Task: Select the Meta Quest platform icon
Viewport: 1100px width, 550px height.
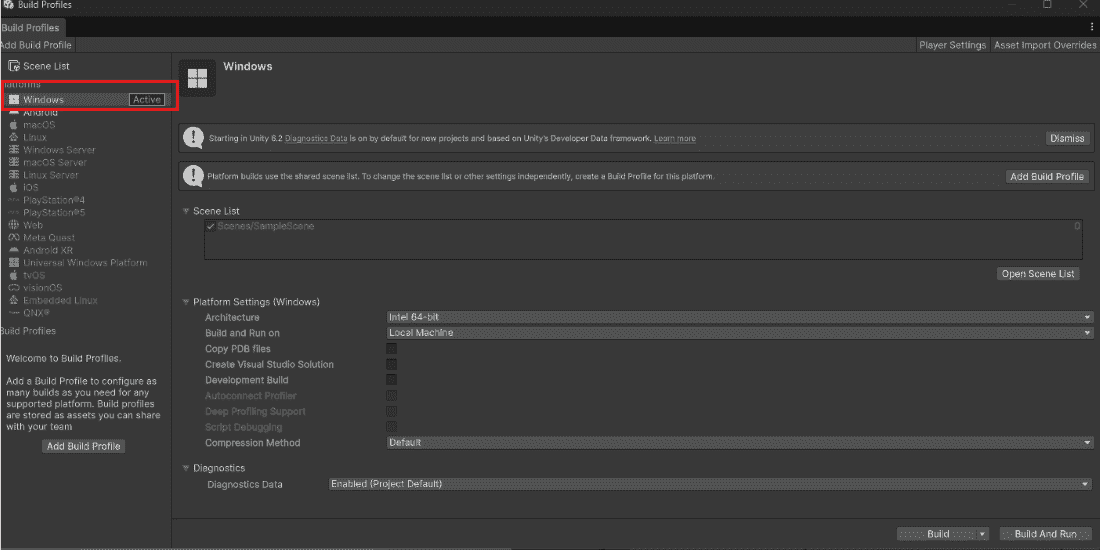Action: point(13,238)
